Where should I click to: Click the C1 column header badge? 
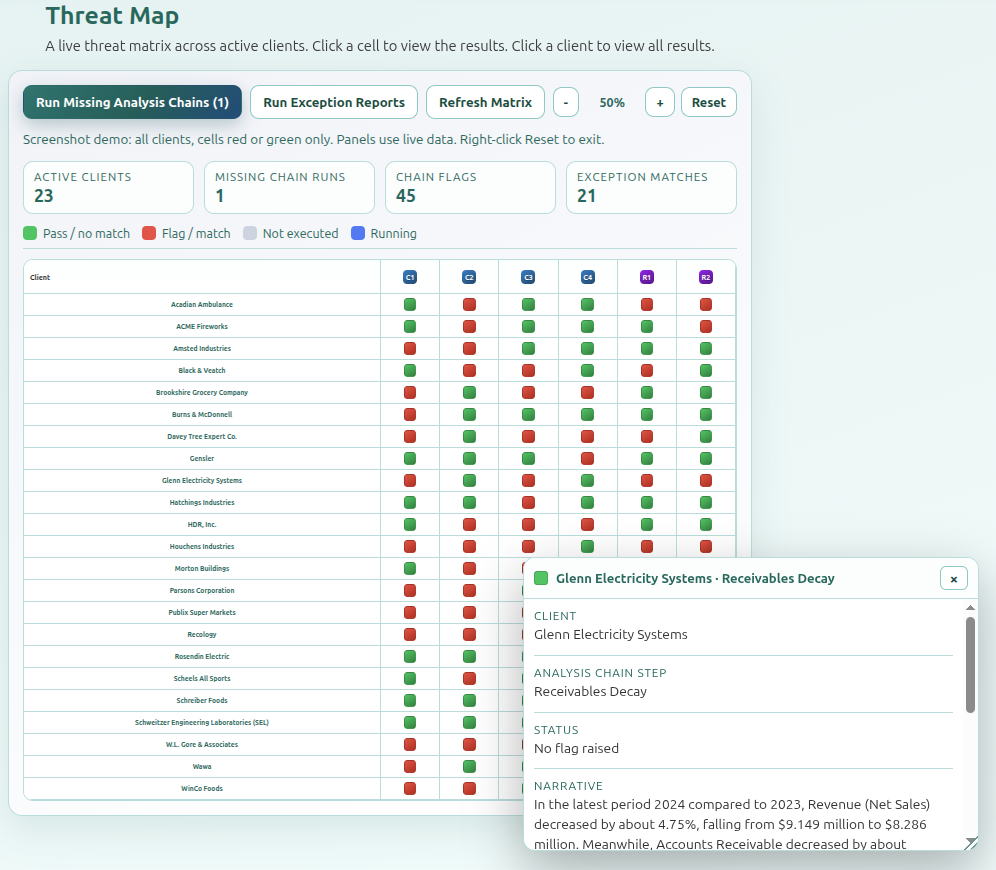click(410, 278)
